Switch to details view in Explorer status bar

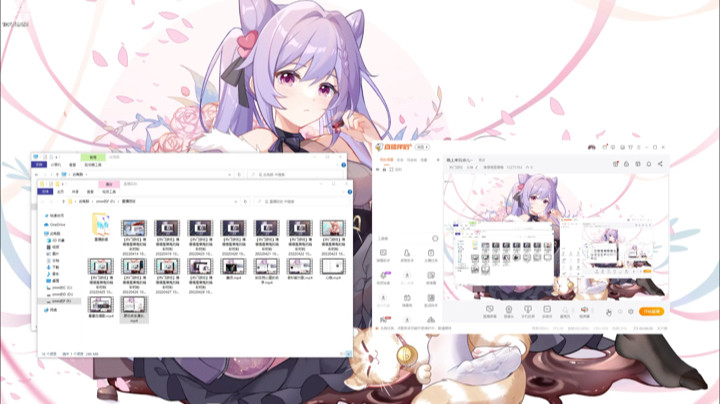click(x=342, y=354)
